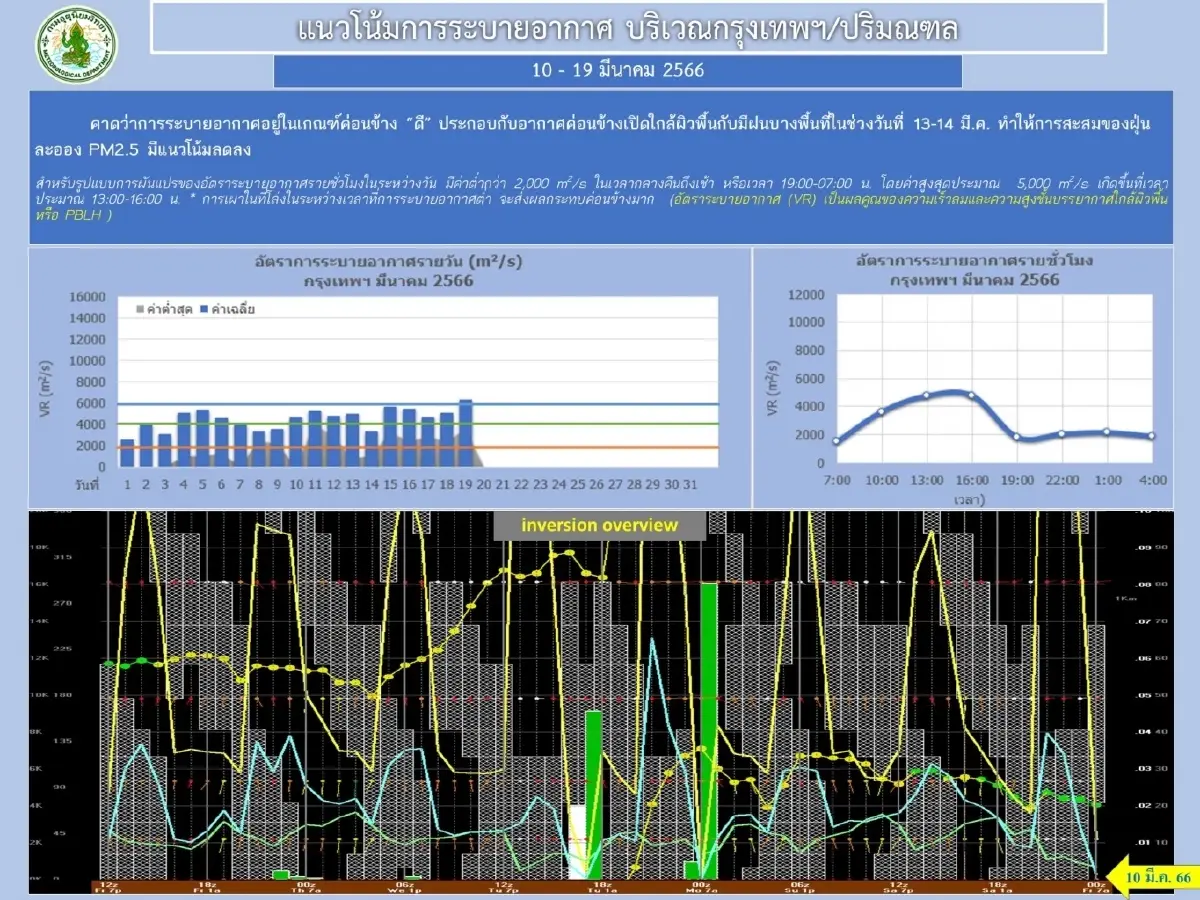This screenshot has height=900, width=1200.
Task: Click the วันที่ axis label on daily chart
Action: [88, 484]
